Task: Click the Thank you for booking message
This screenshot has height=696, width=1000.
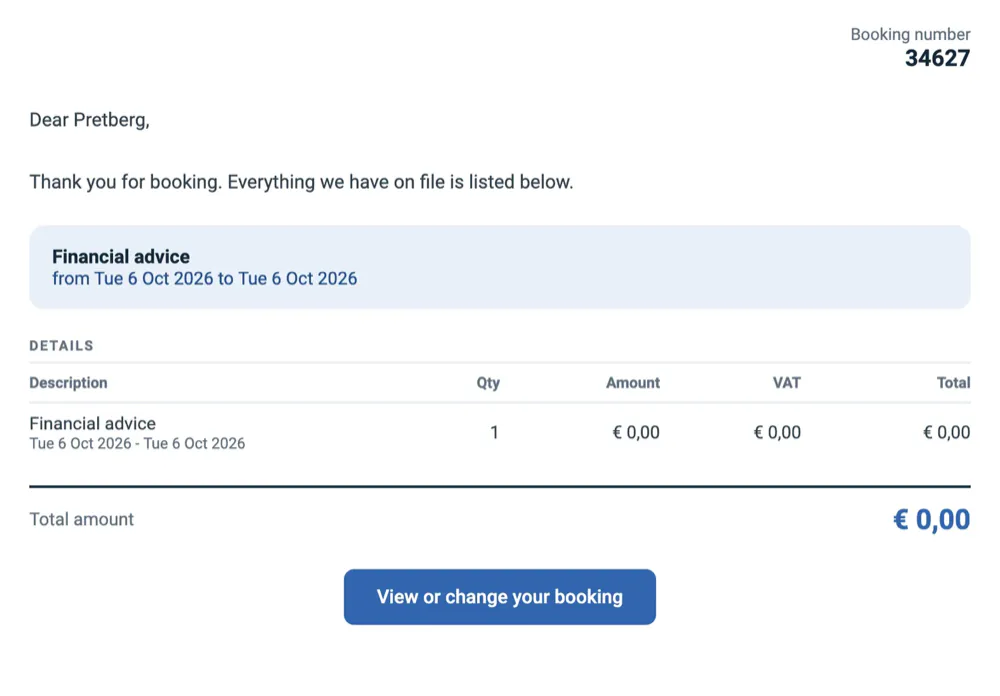Action: [301, 182]
